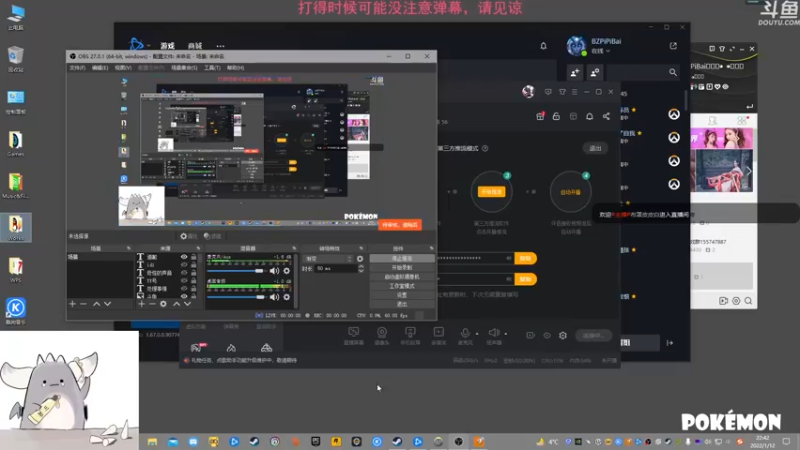Click speaker icon in Douyu bottom toolbar

pos(494,333)
